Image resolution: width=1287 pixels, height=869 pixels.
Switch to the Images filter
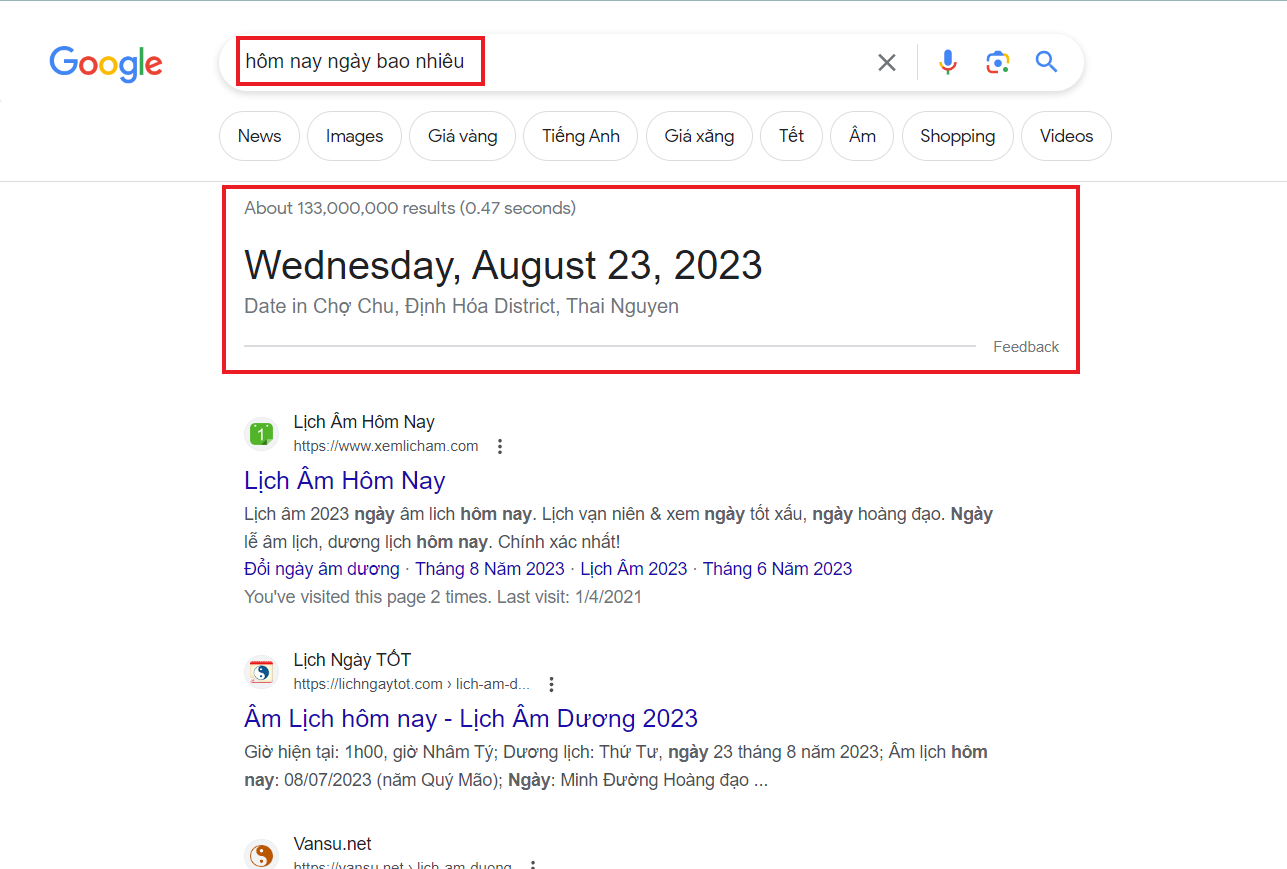(x=354, y=136)
